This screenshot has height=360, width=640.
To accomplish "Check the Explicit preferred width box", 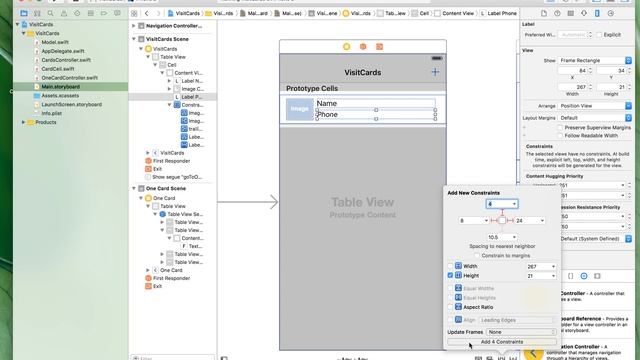I will [599, 35].
